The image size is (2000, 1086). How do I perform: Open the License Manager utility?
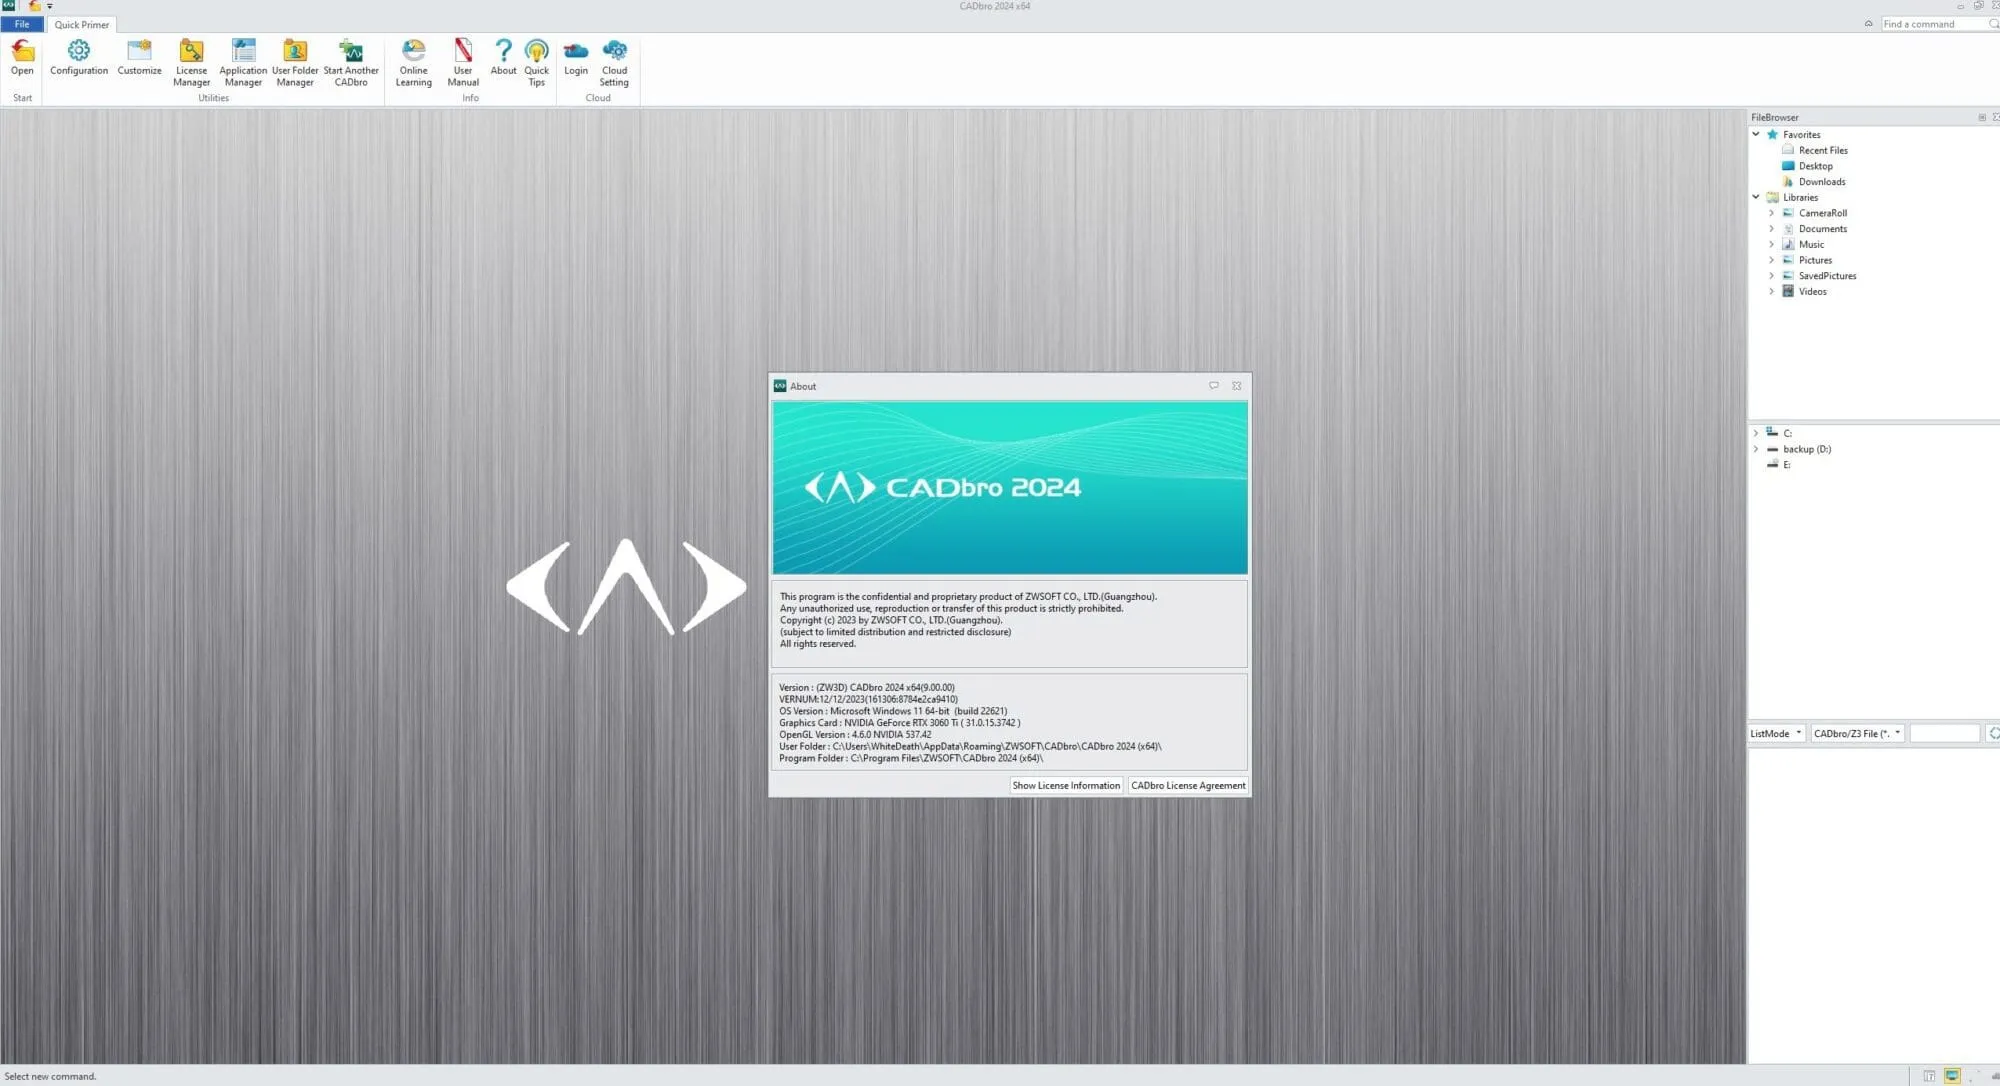[190, 62]
